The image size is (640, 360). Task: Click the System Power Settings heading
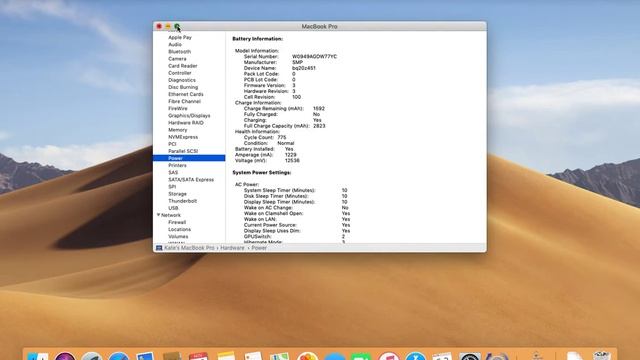click(x=262, y=173)
